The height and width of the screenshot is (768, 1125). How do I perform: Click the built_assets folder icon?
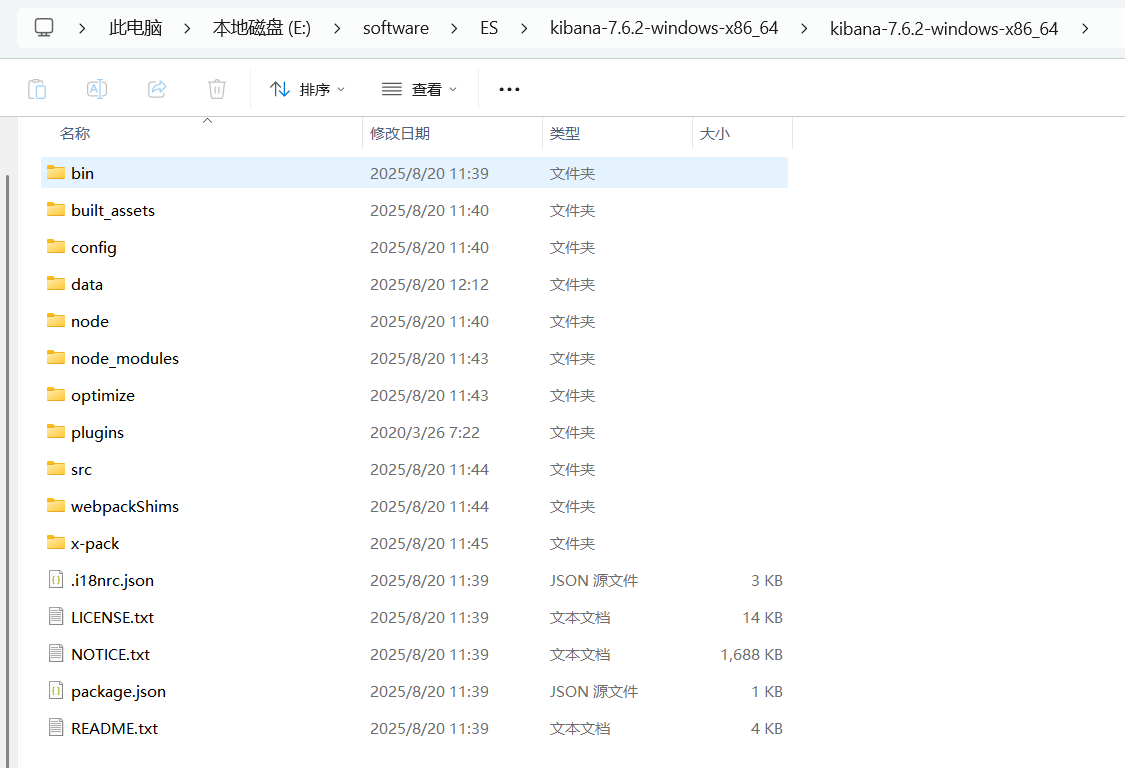pyautogui.click(x=56, y=210)
